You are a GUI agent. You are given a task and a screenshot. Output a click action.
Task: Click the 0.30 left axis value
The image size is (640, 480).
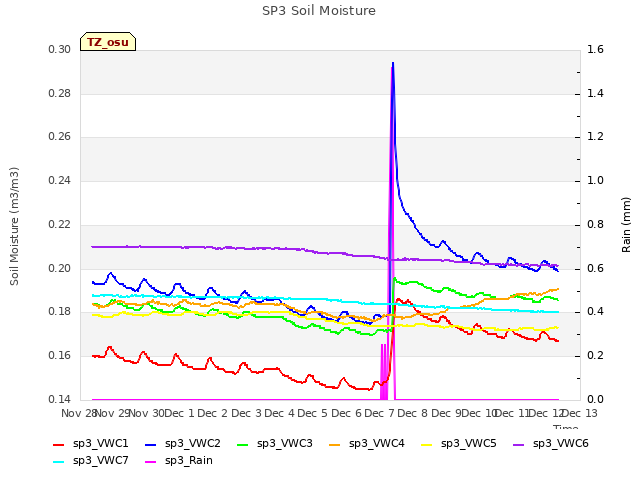tap(59, 49)
